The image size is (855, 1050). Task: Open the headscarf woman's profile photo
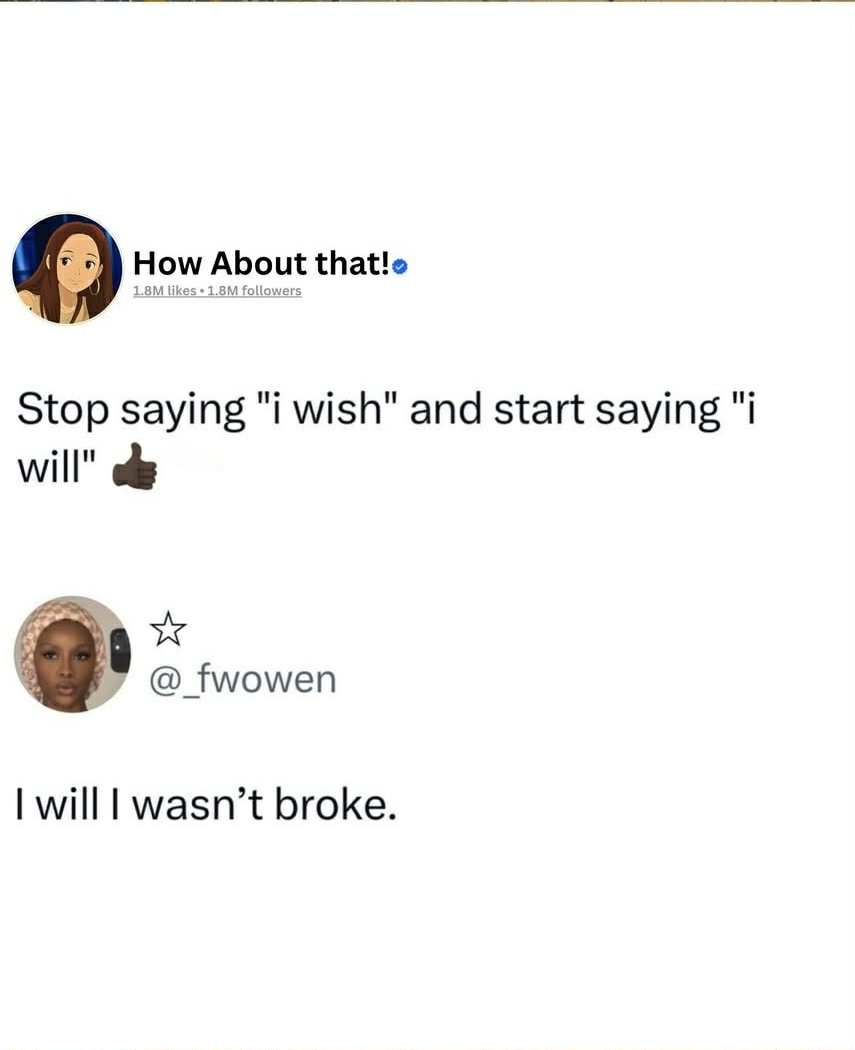click(72, 654)
